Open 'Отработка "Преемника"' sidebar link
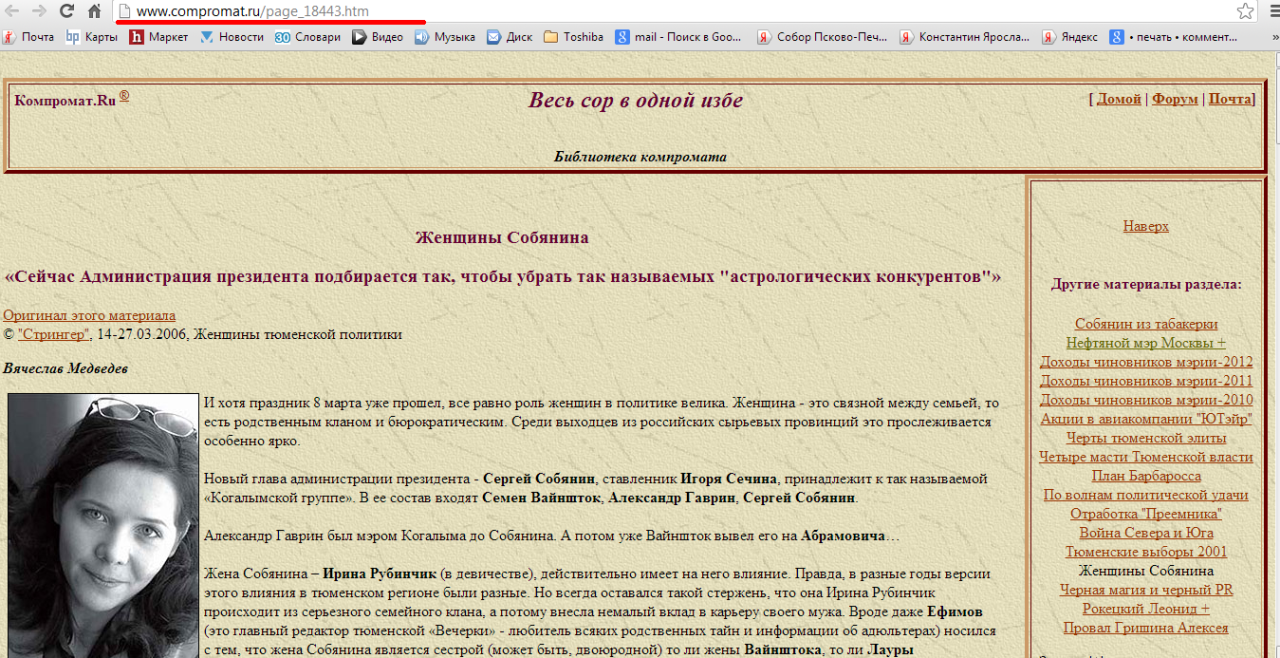The width and height of the screenshot is (1280, 658). point(1146,514)
